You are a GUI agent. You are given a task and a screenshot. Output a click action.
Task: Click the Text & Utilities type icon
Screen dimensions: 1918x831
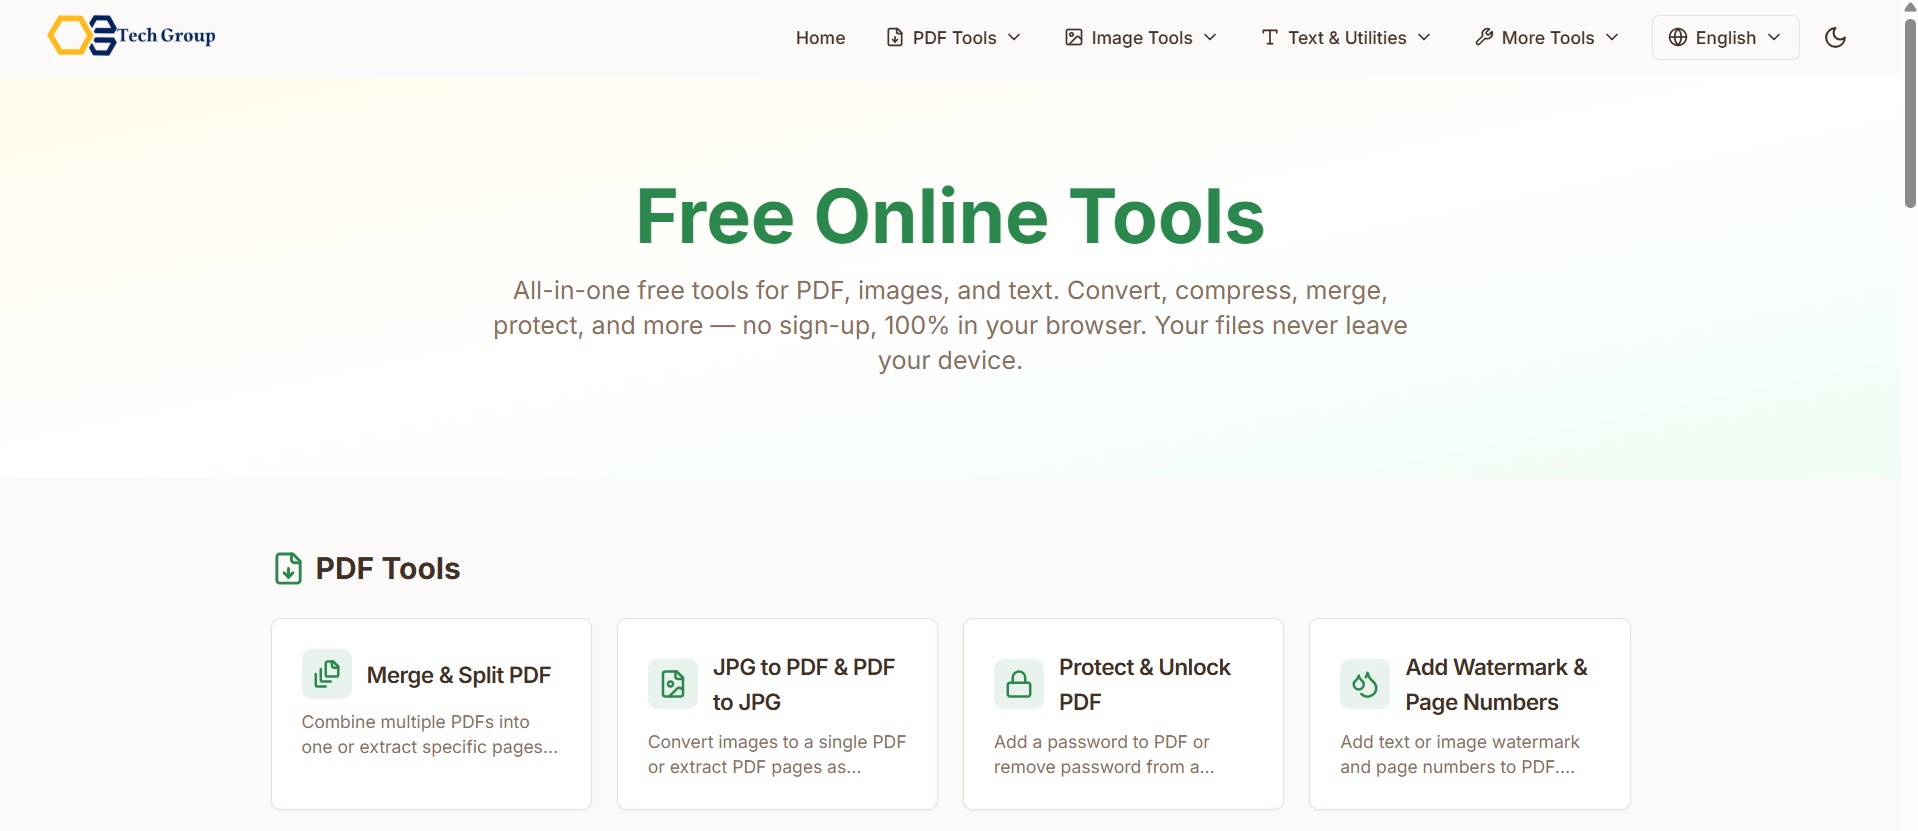1270,38
